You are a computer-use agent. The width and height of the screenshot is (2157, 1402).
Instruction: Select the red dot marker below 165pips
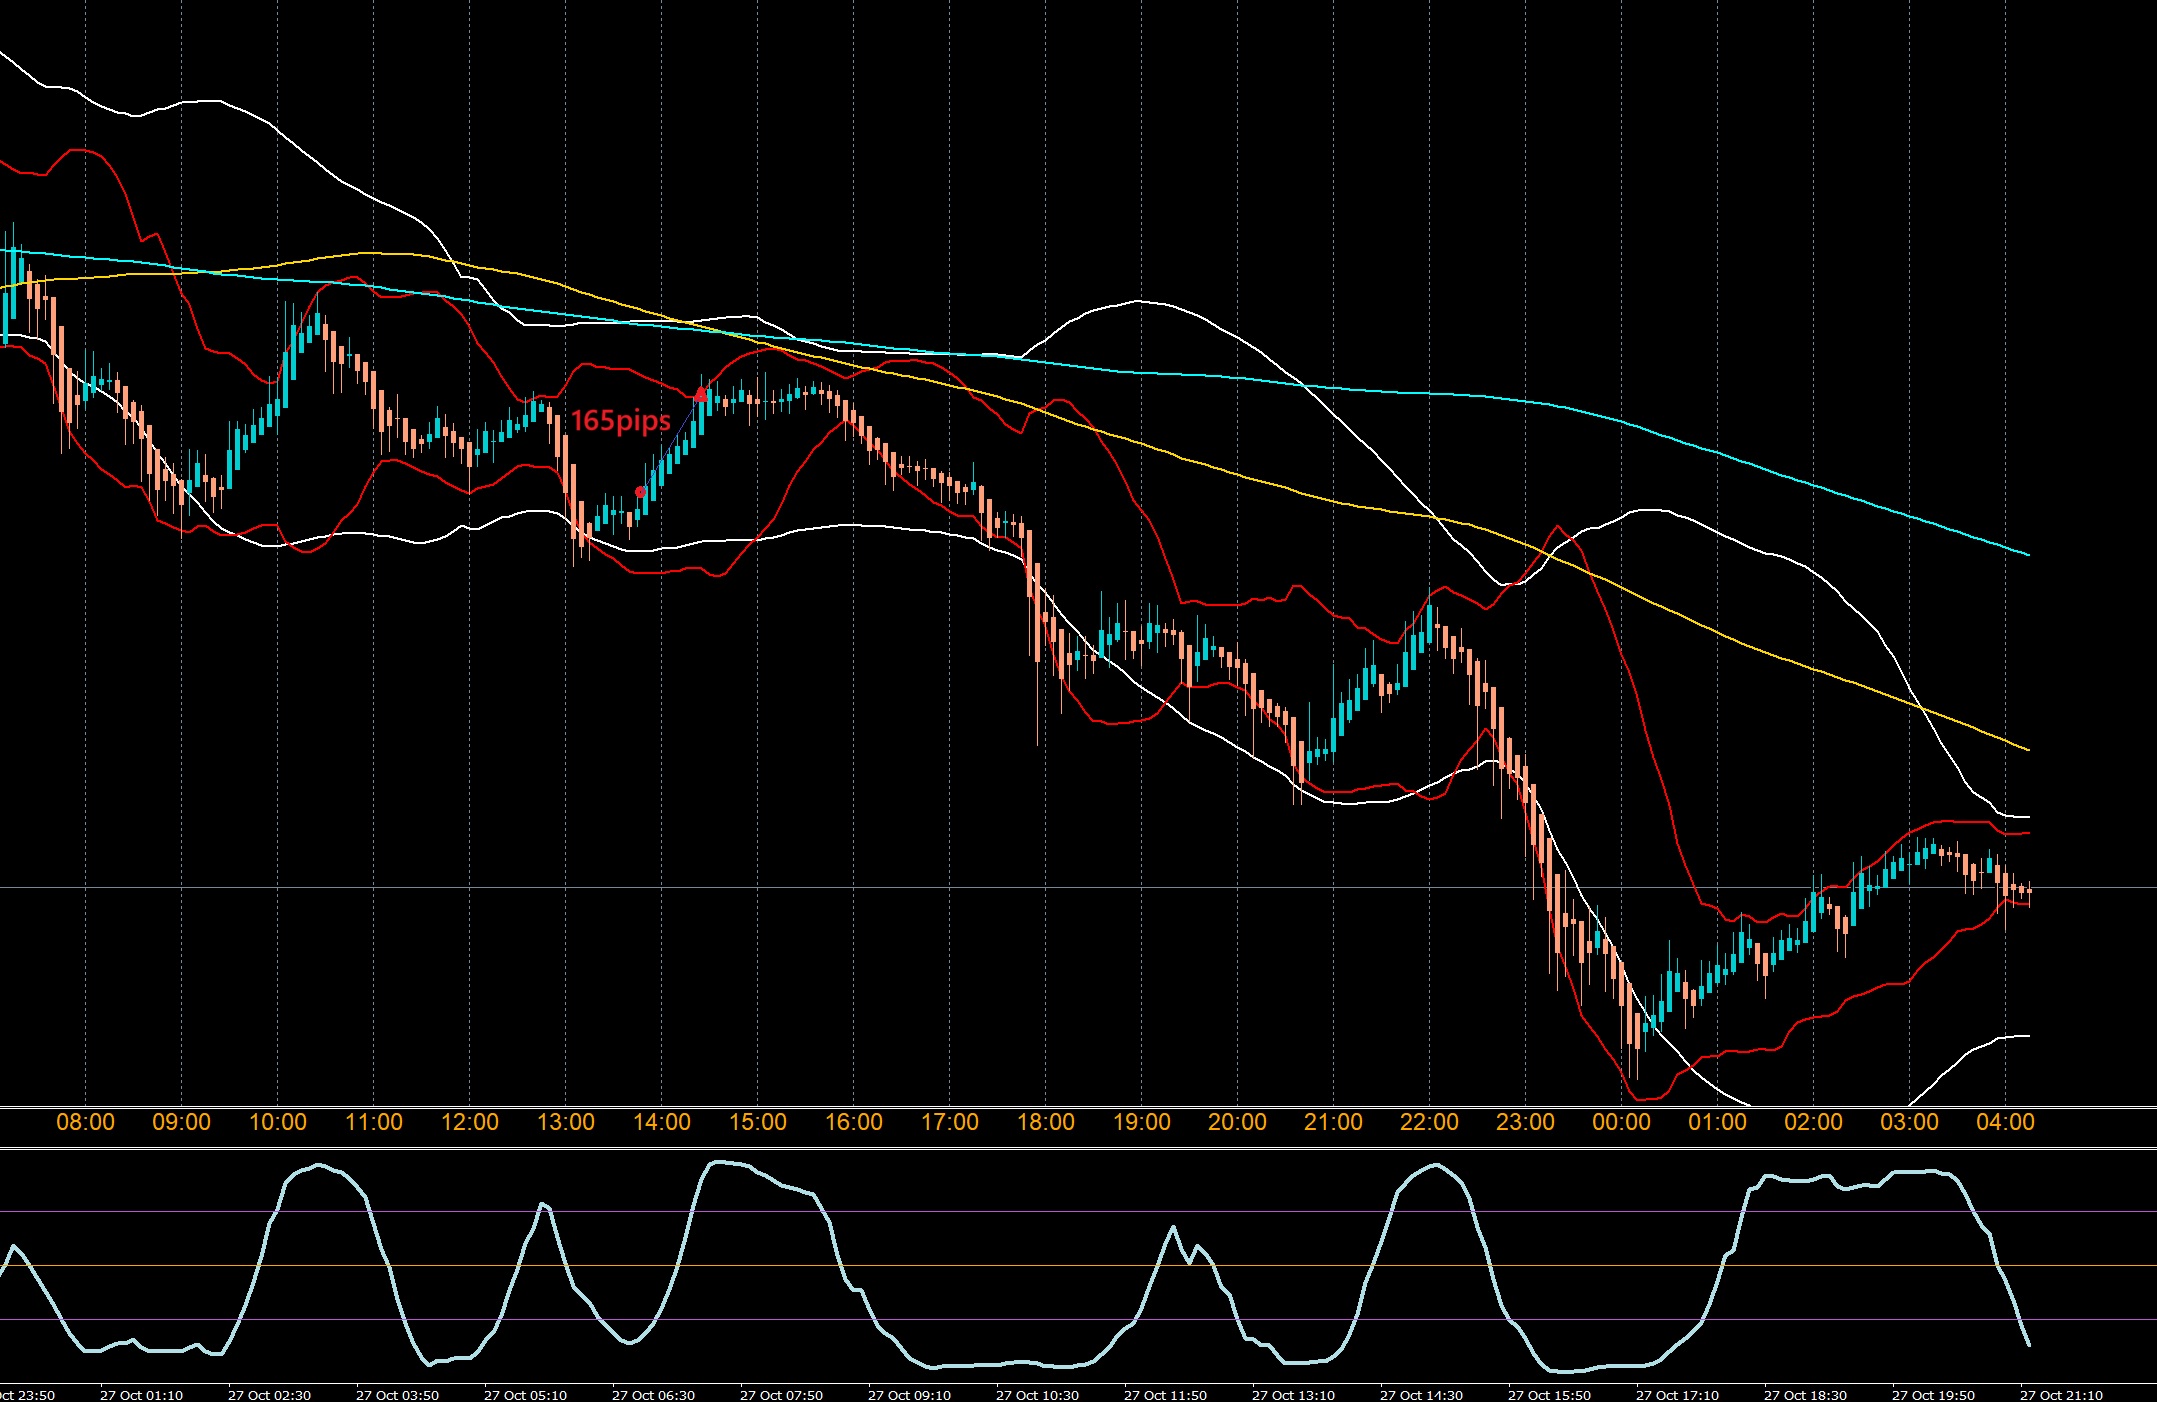tap(640, 492)
